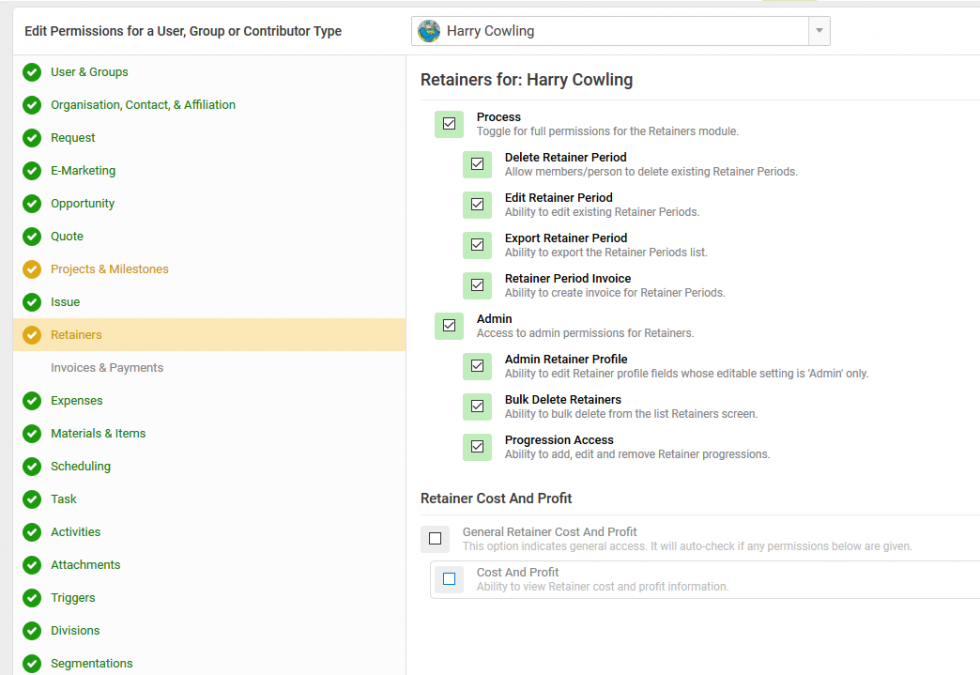Open the user selector dropdown arrow
Image resolution: width=980 pixels, height=675 pixels.
click(x=819, y=31)
